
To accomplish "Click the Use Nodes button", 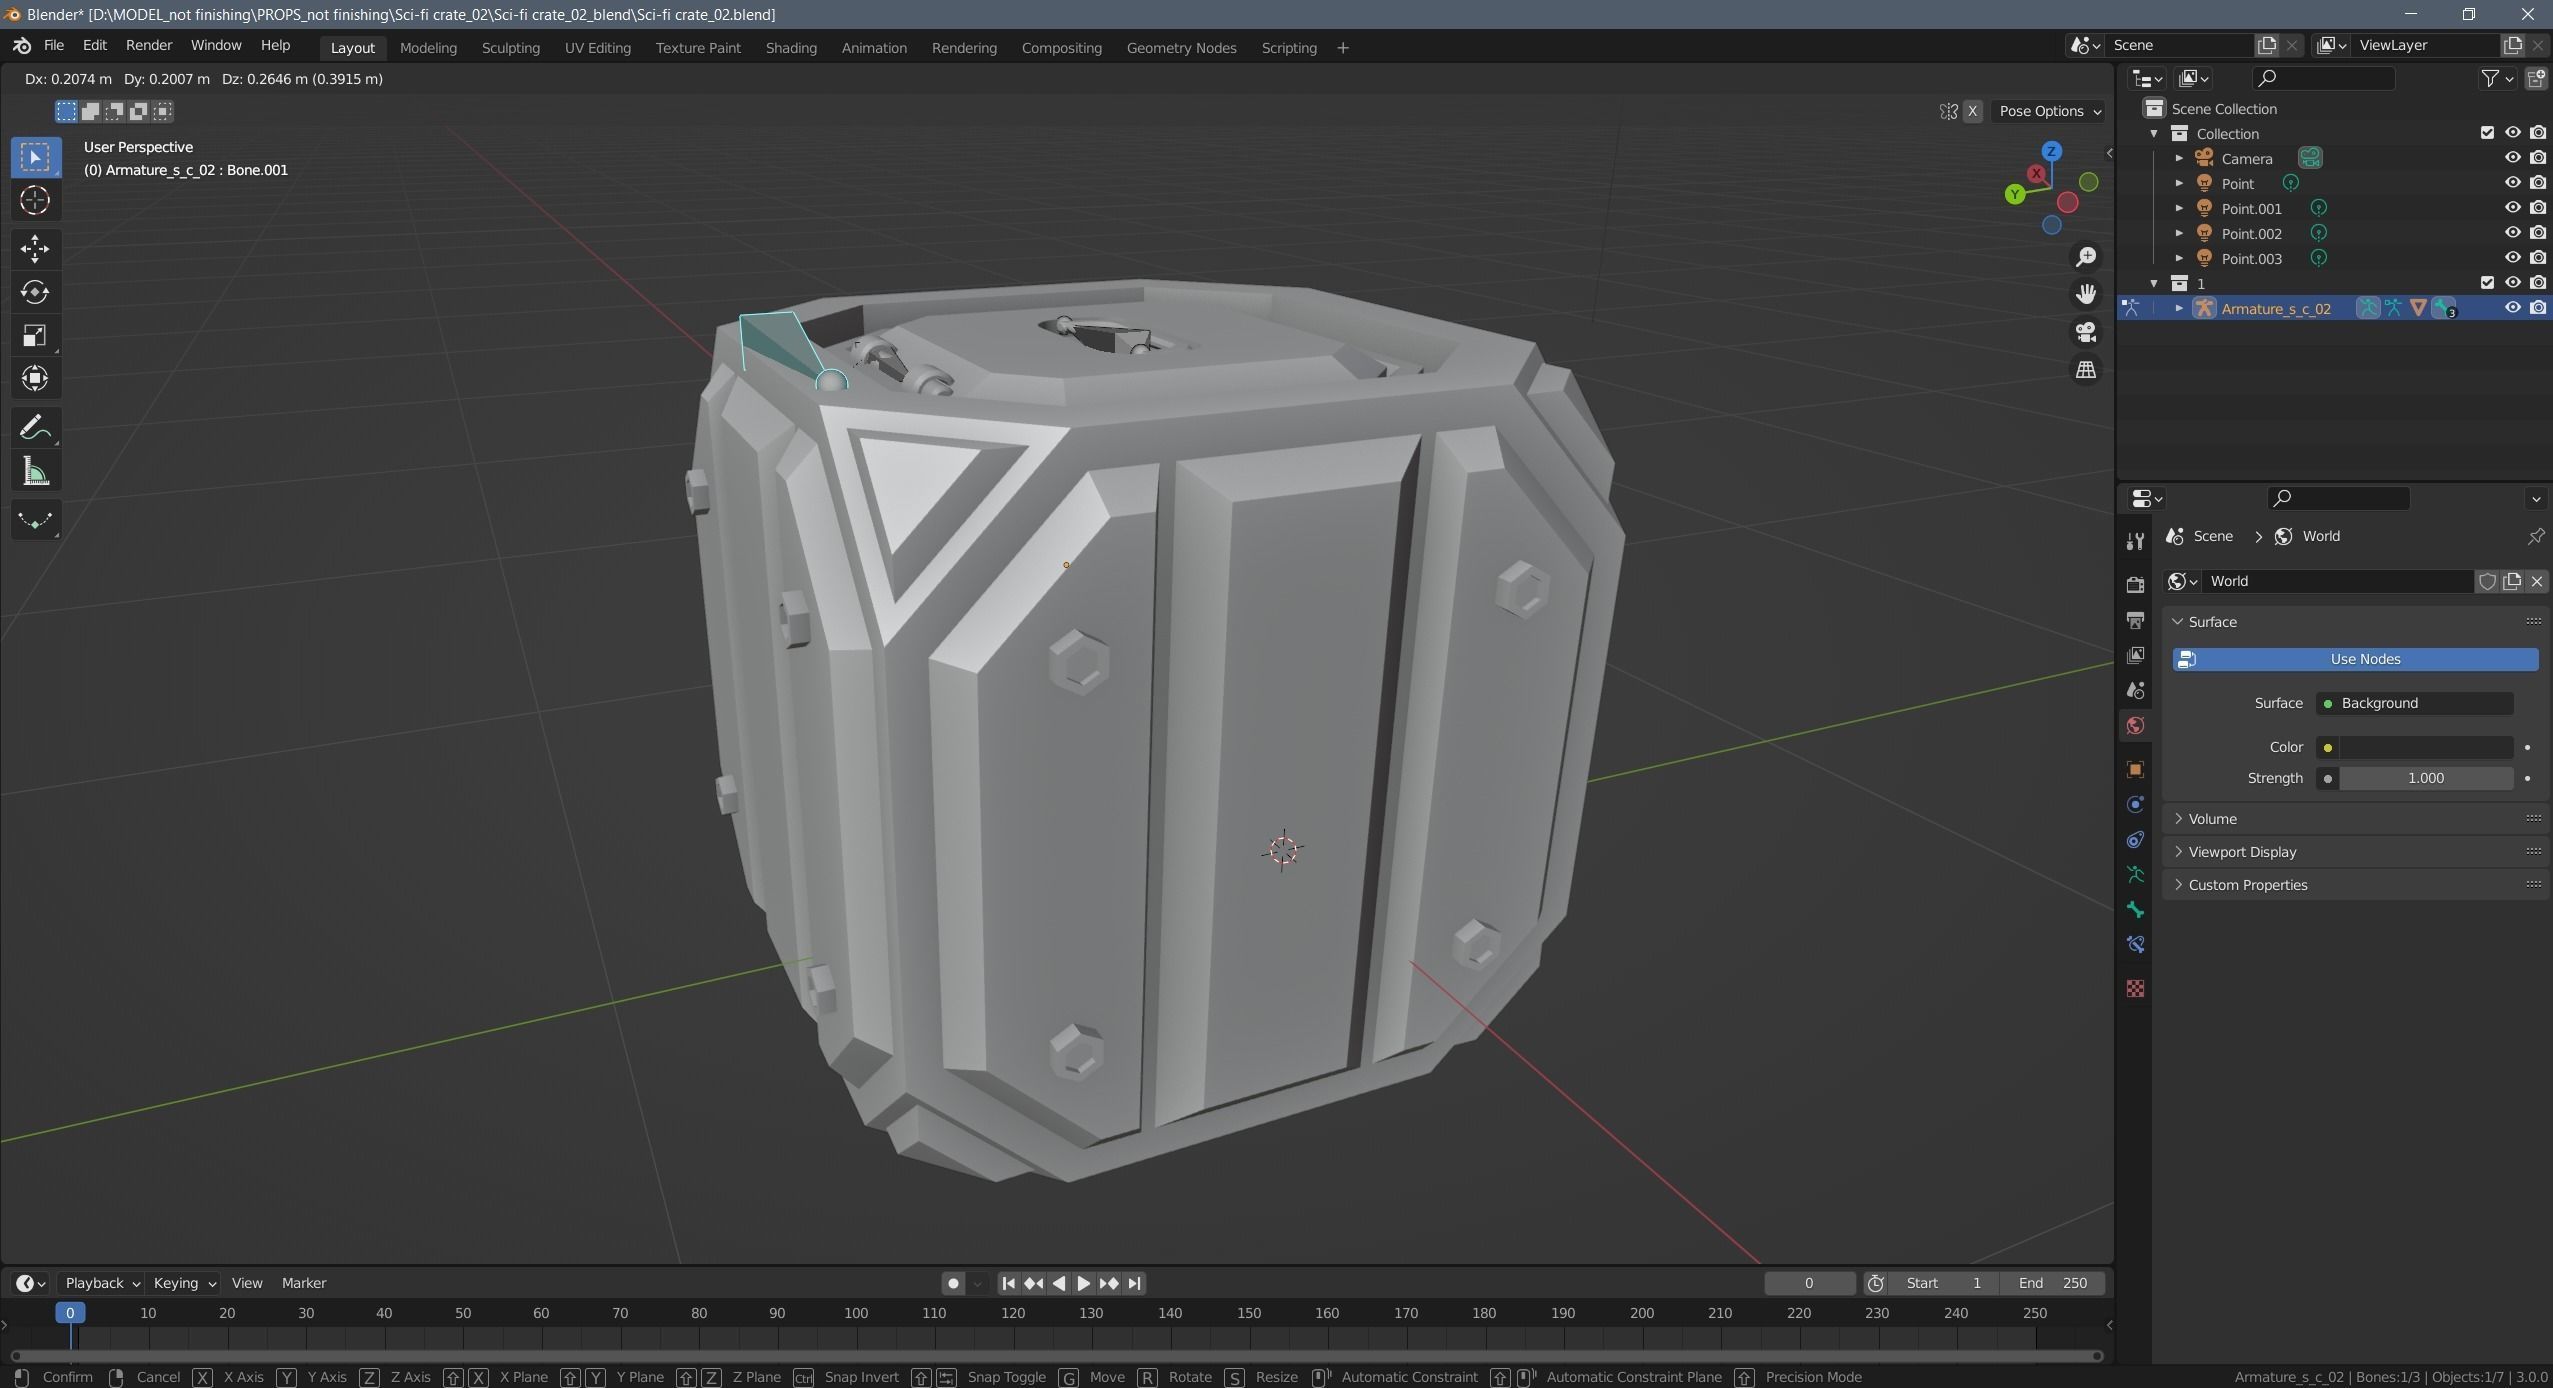I will pyautogui.click(x=2355, y=659).
